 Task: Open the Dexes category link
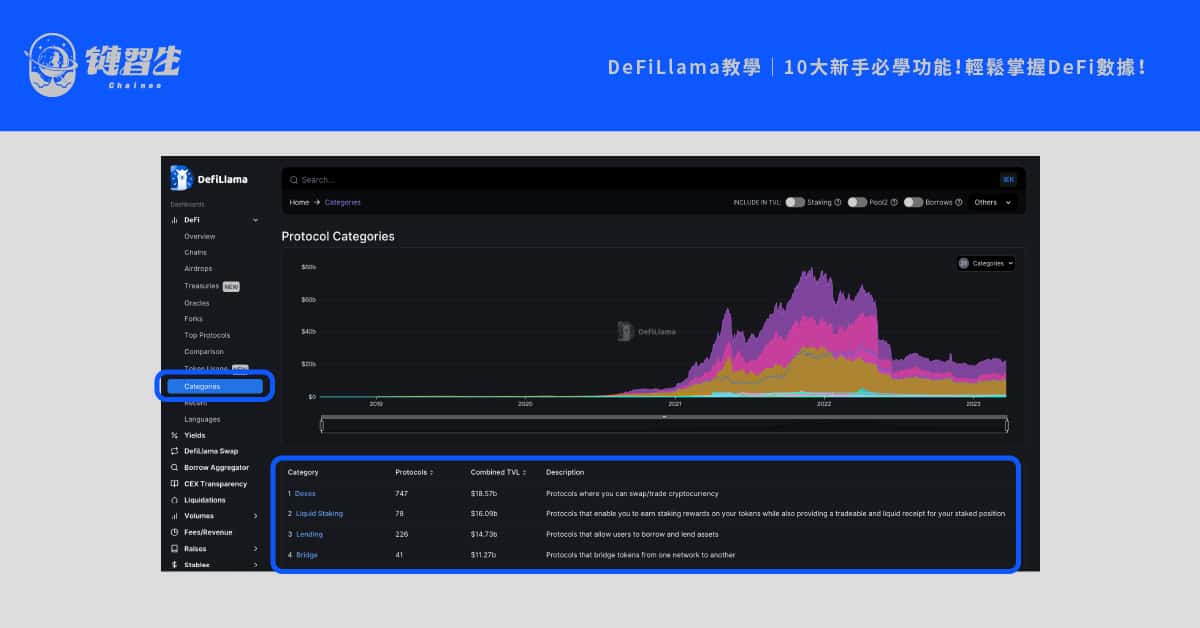click(x=305, y=493)
